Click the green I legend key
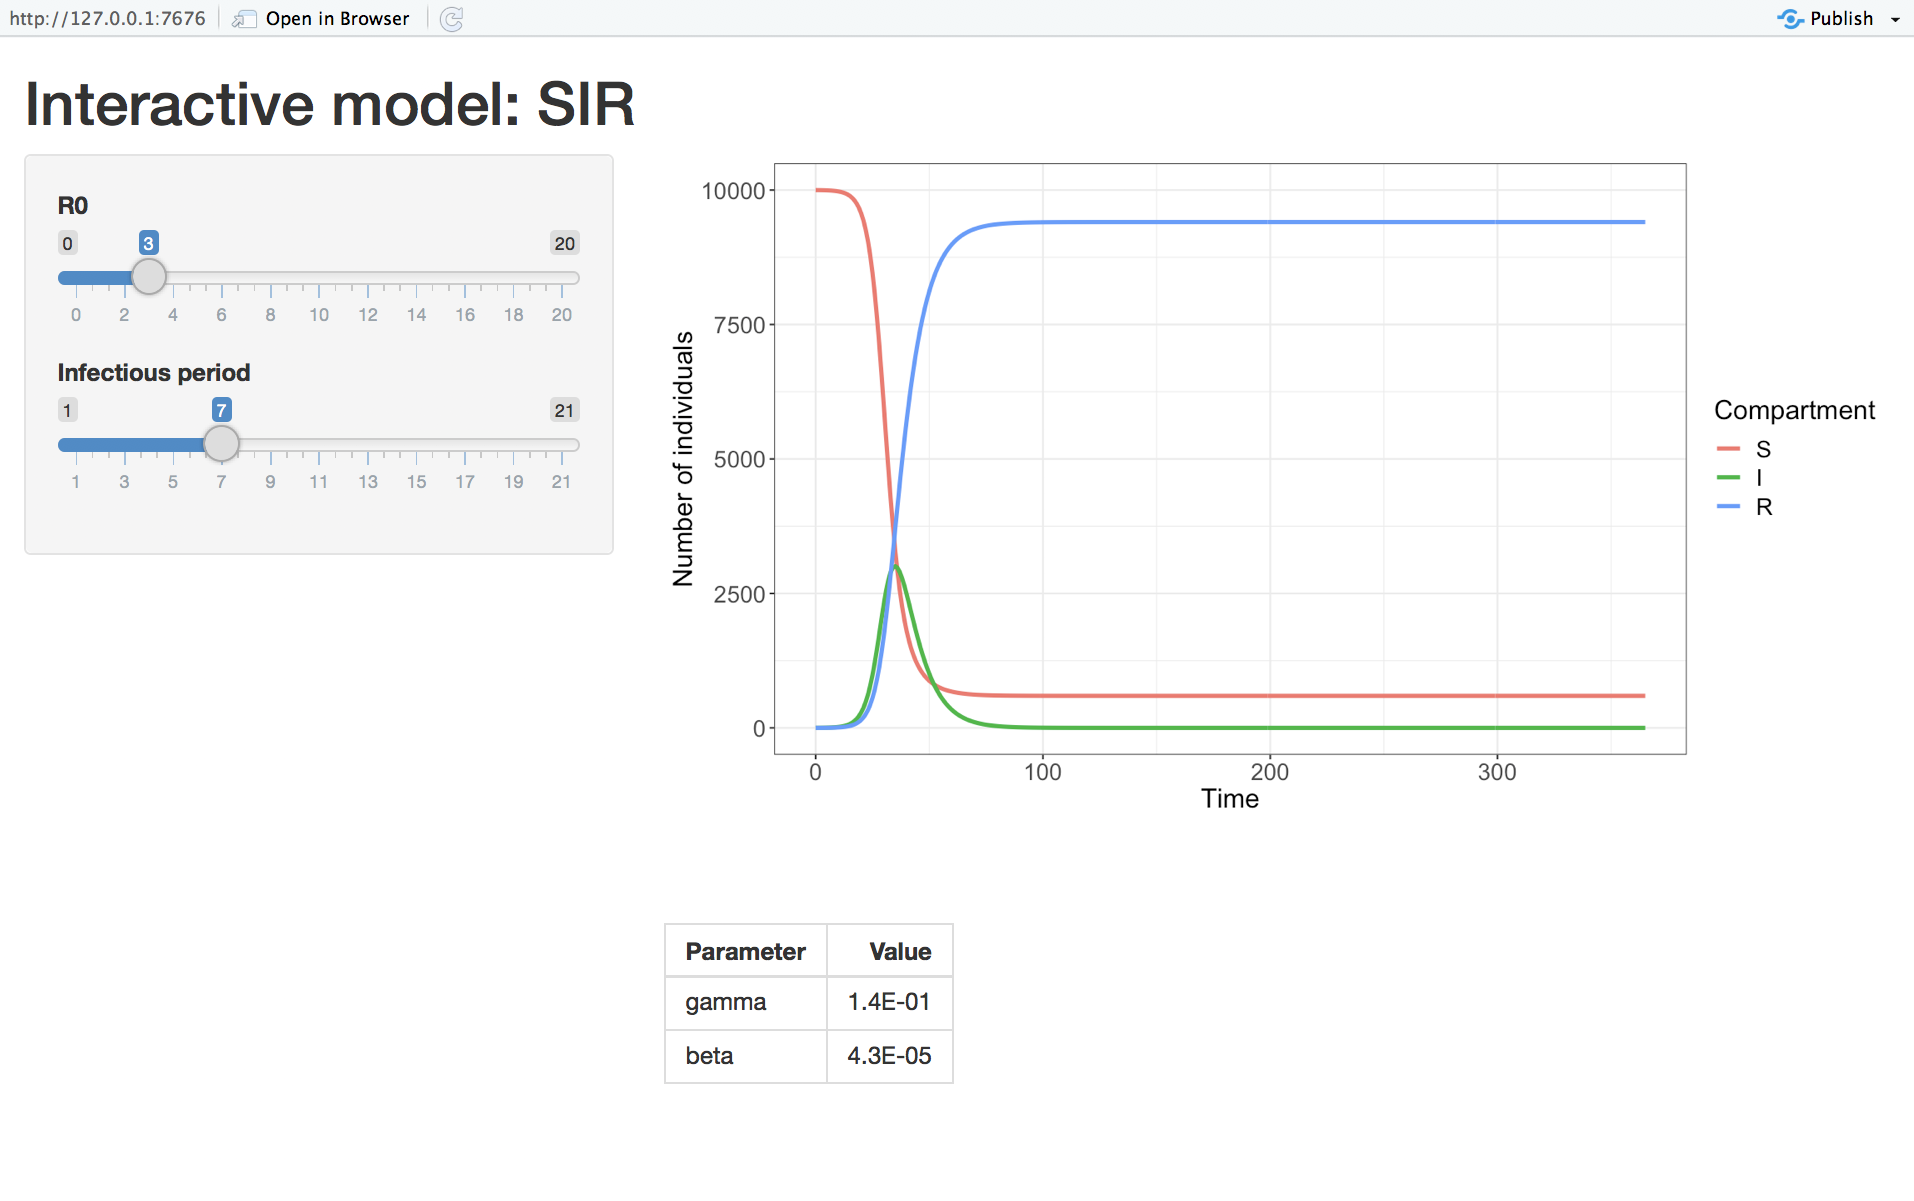This screenshot has height=1201, width=1914. tap(1728, 478)
